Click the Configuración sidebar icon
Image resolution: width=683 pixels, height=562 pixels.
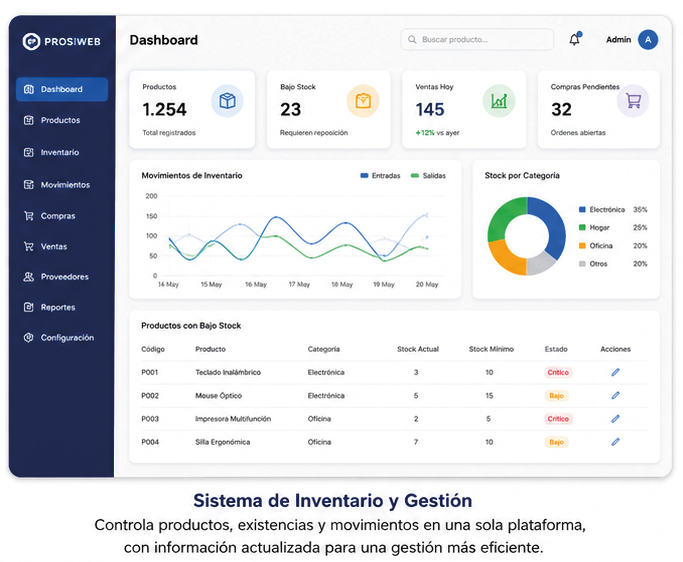(29, 338)
